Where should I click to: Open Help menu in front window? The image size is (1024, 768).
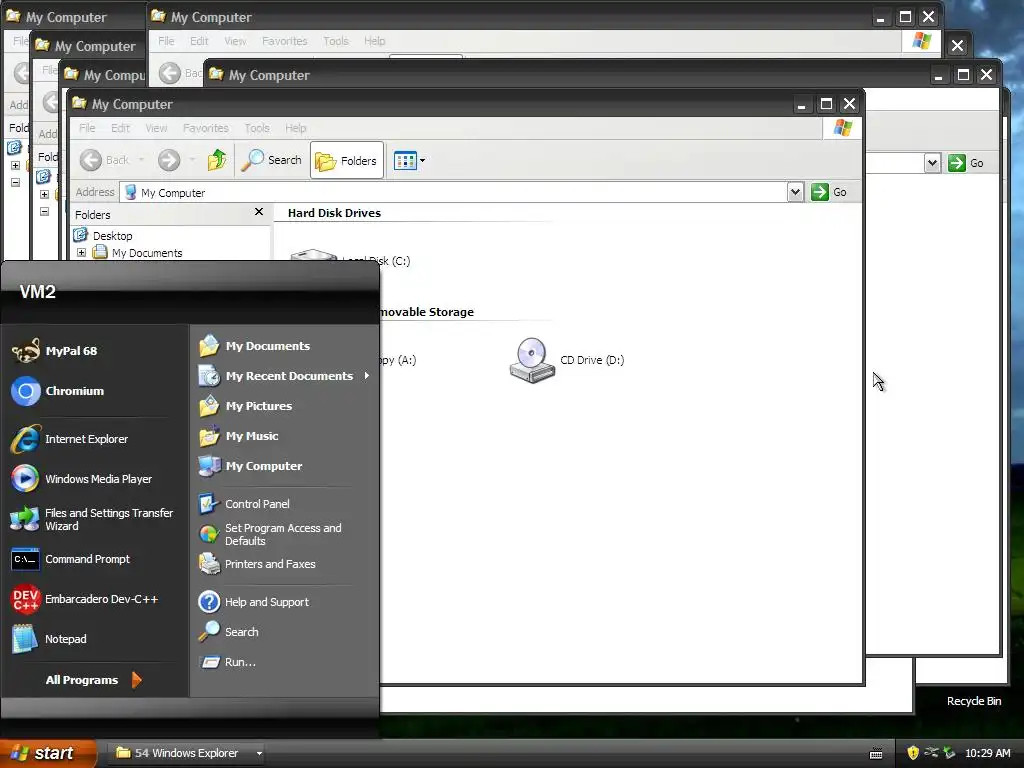click(x=295, y=128)
